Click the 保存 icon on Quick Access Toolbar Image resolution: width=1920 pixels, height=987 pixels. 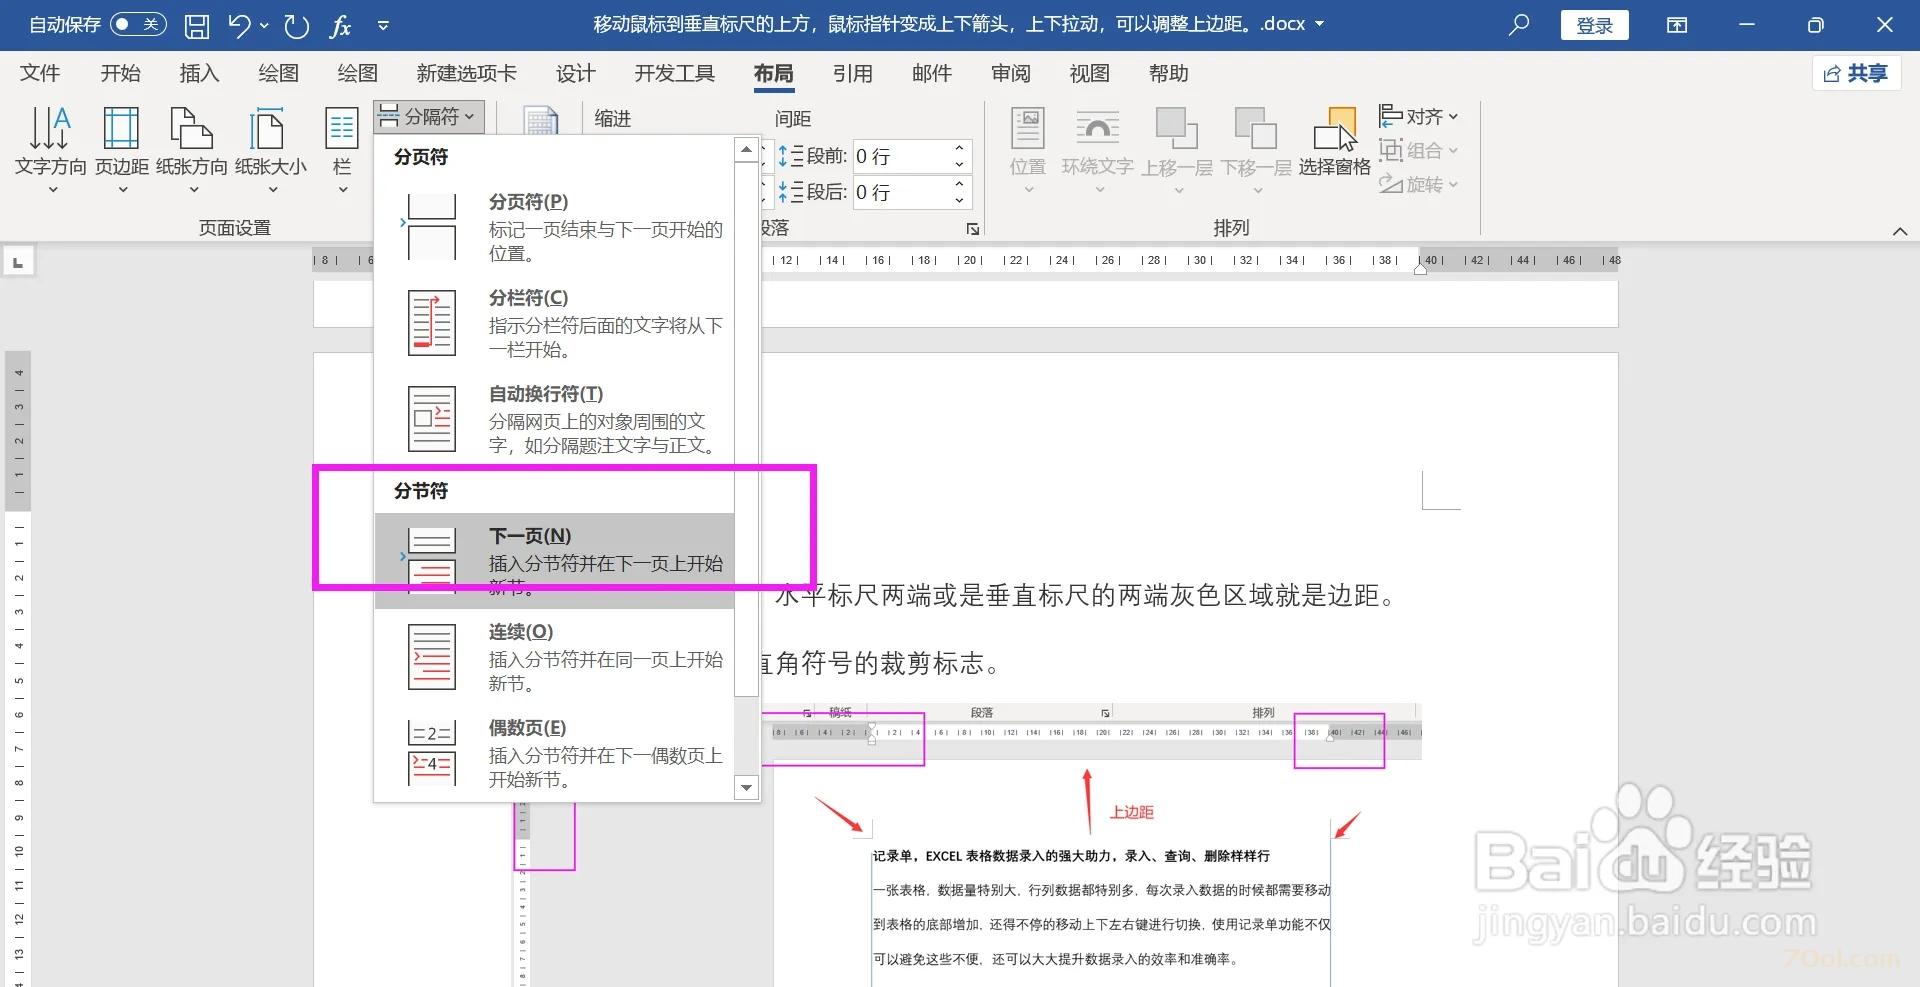tap(196, 24)
